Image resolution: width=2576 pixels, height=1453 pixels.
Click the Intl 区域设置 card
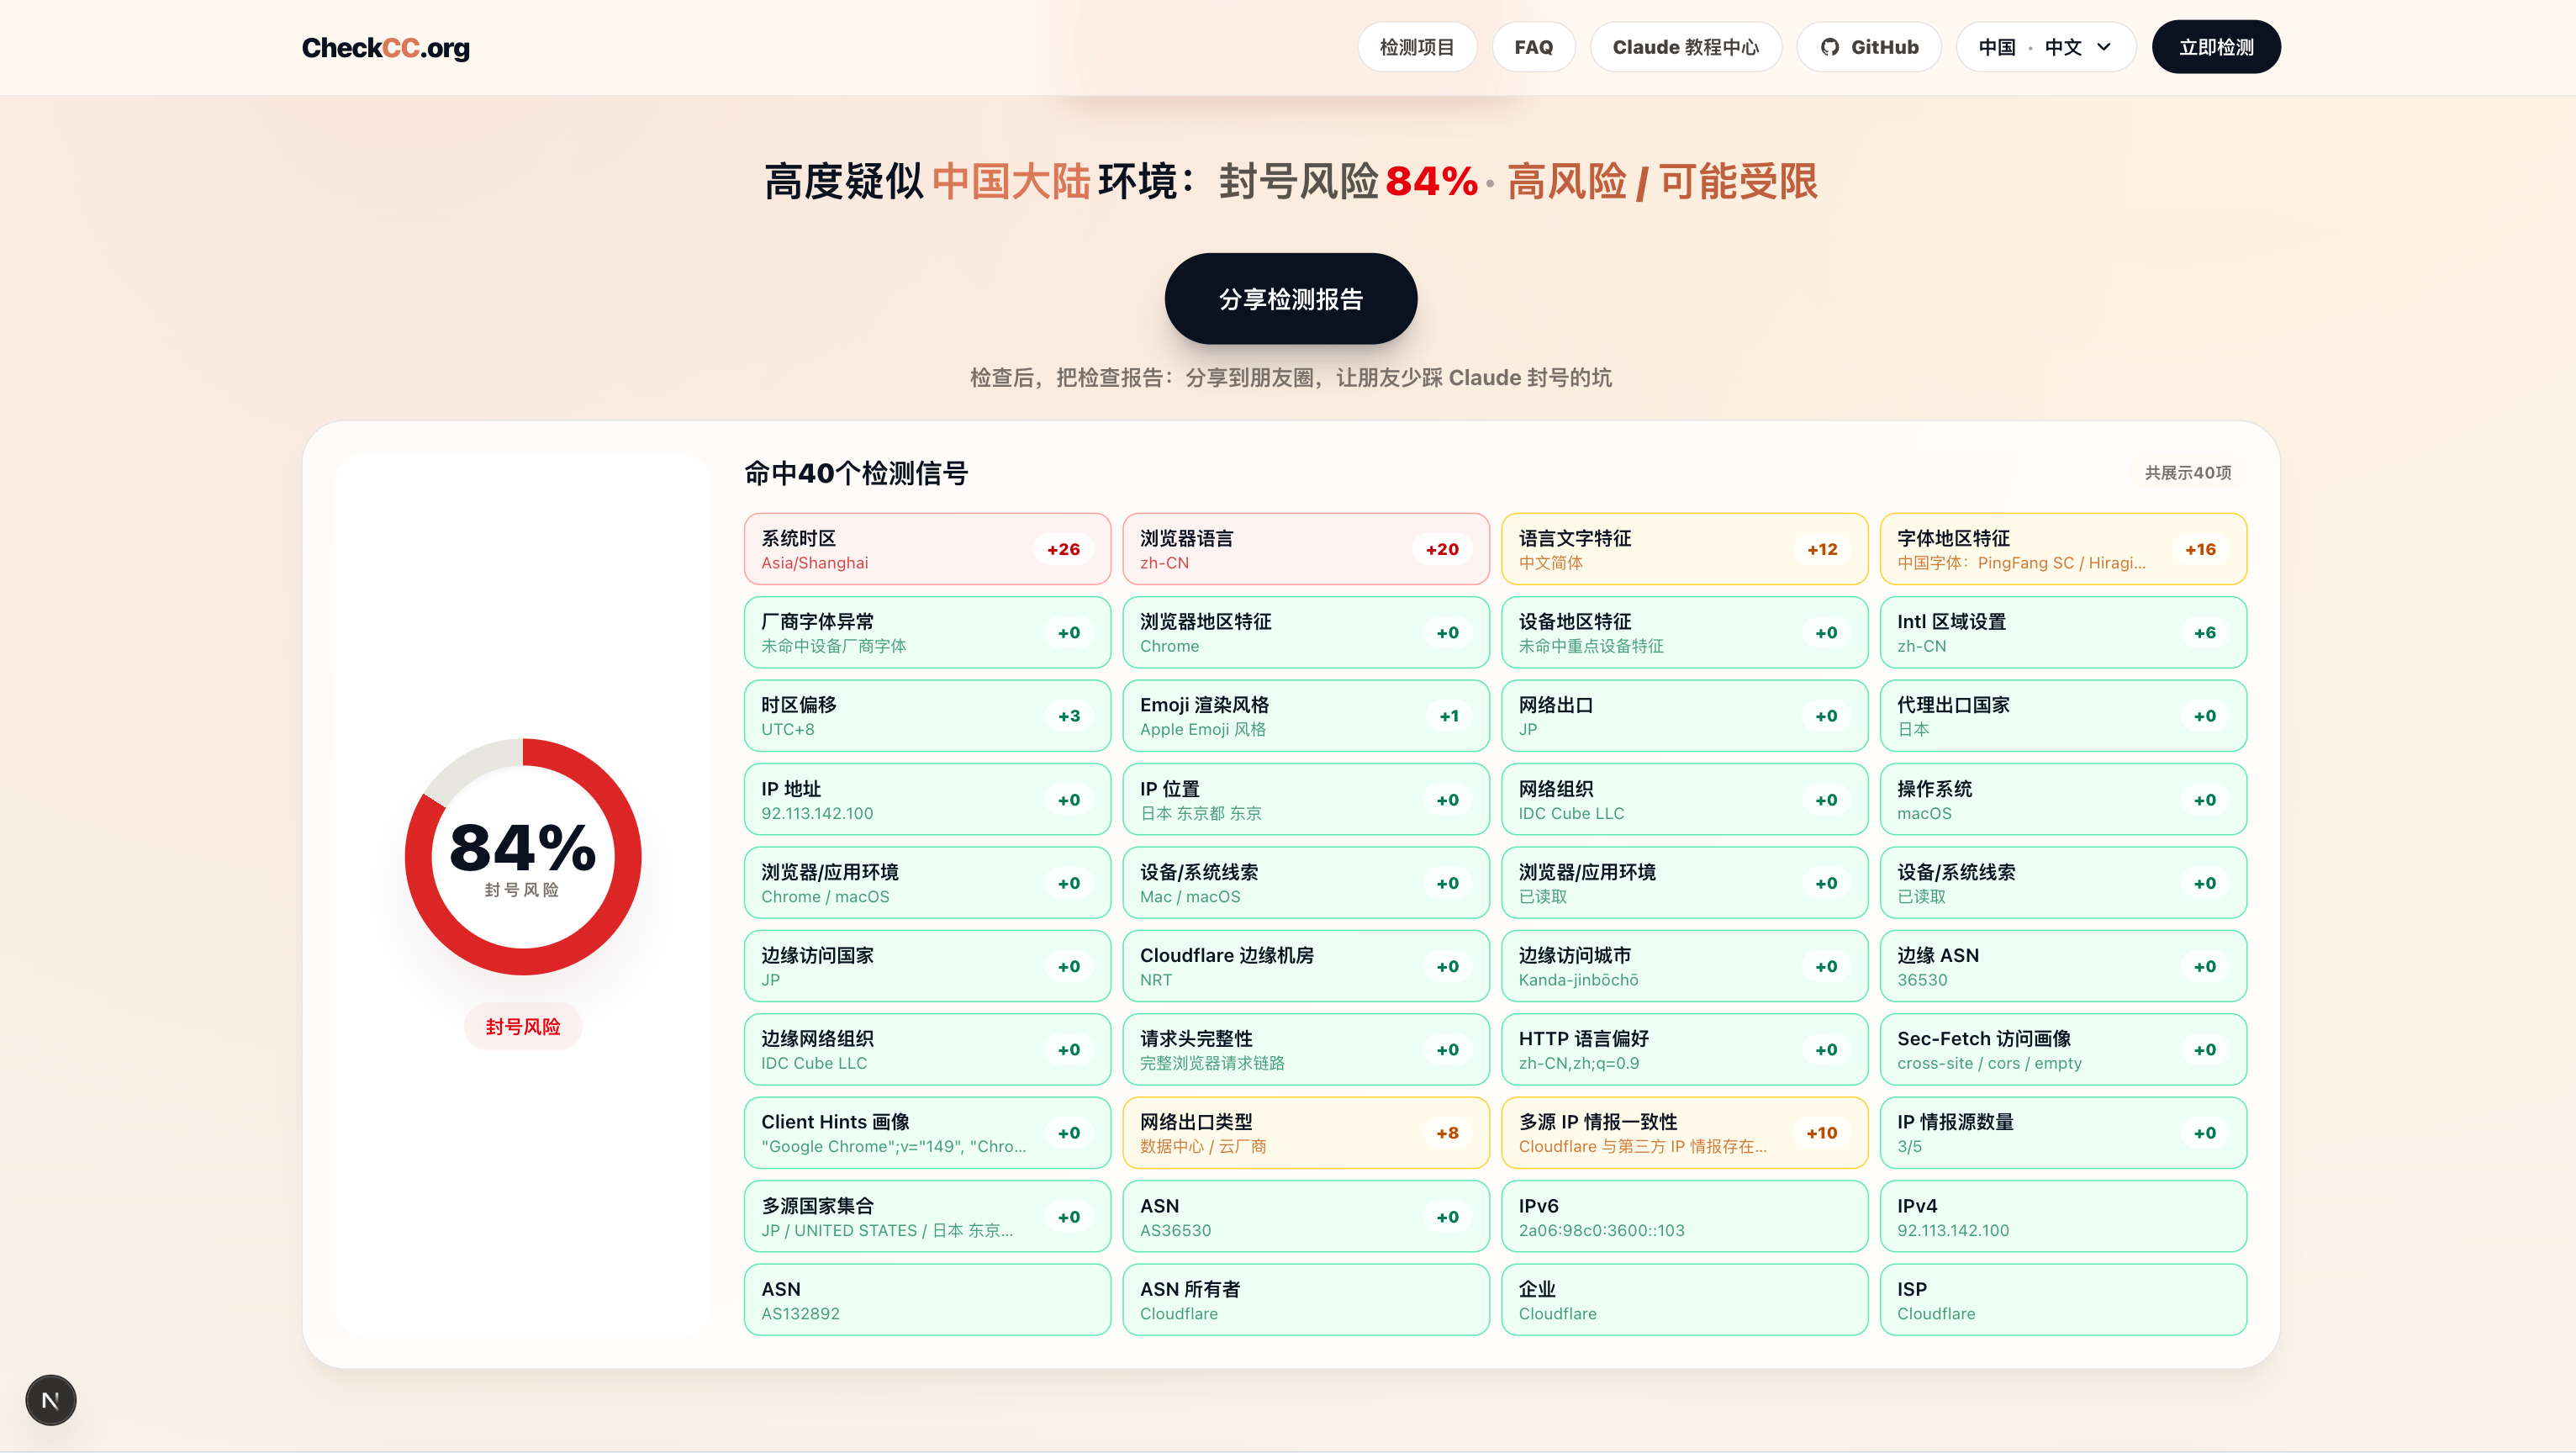2063,632
